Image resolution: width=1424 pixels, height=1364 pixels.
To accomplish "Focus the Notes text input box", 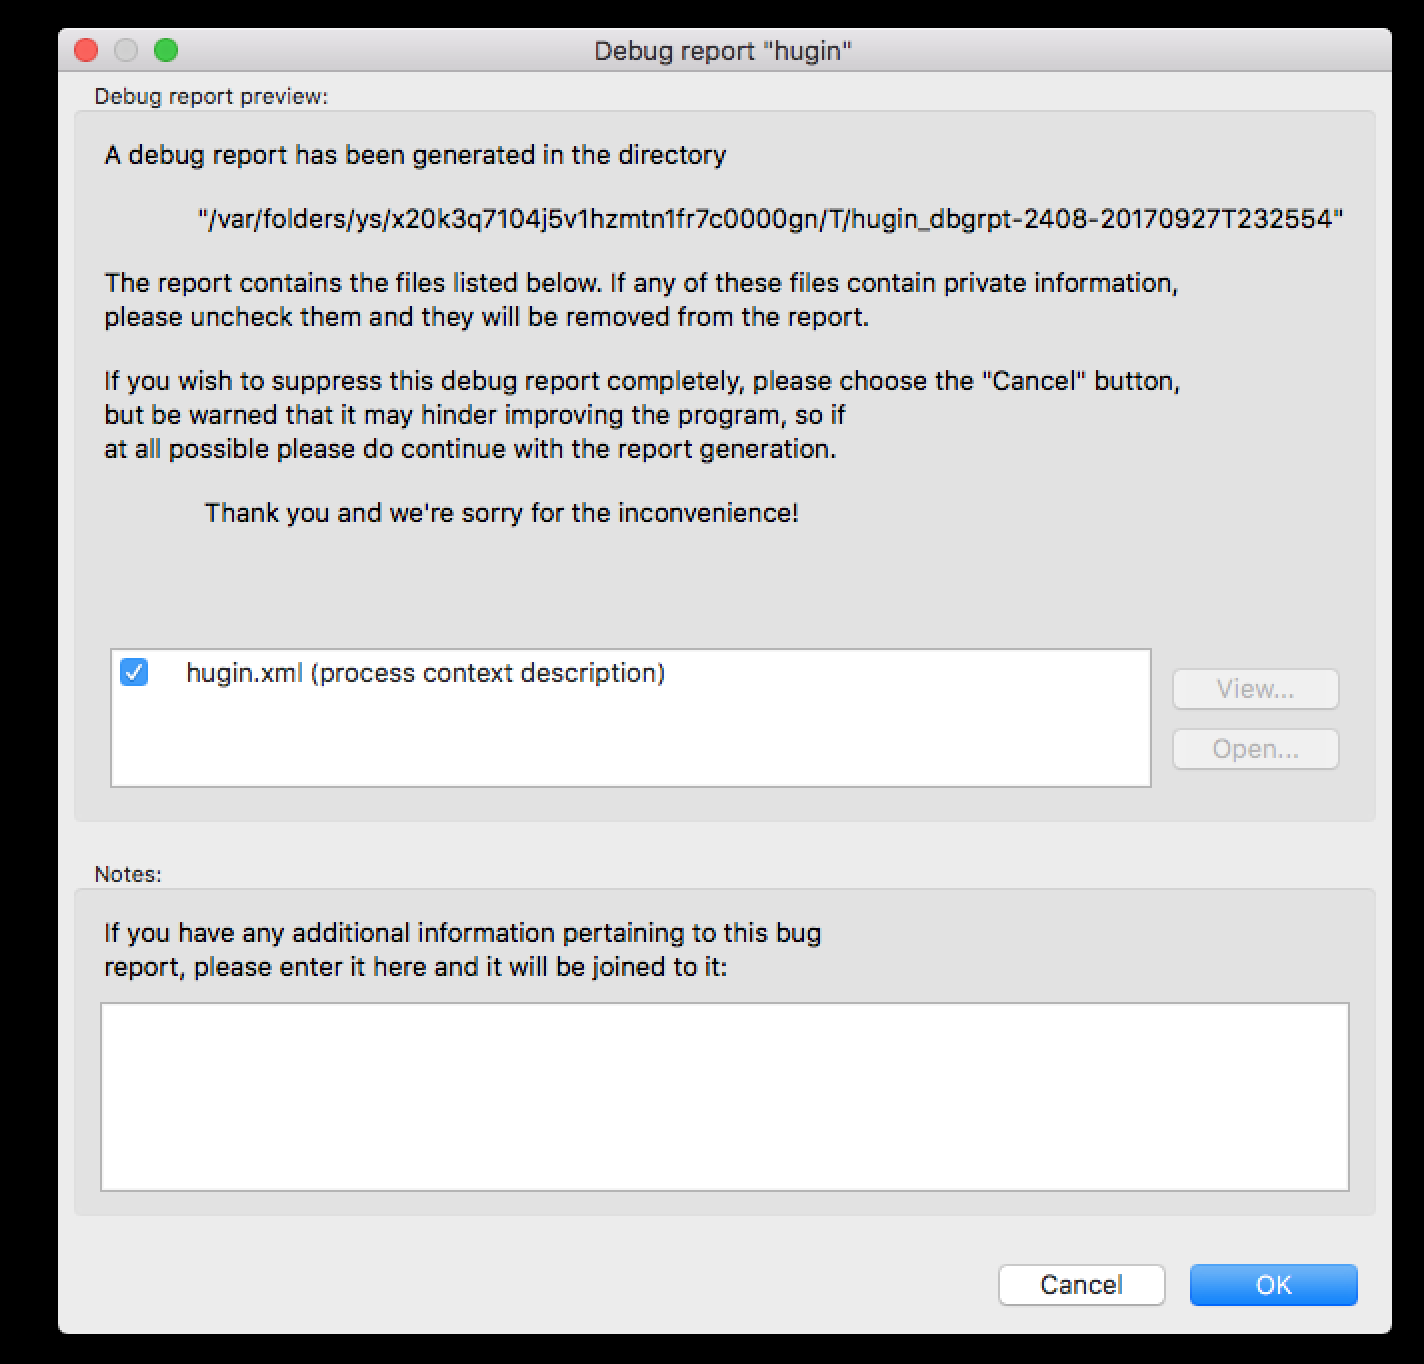I will 724,1096.
